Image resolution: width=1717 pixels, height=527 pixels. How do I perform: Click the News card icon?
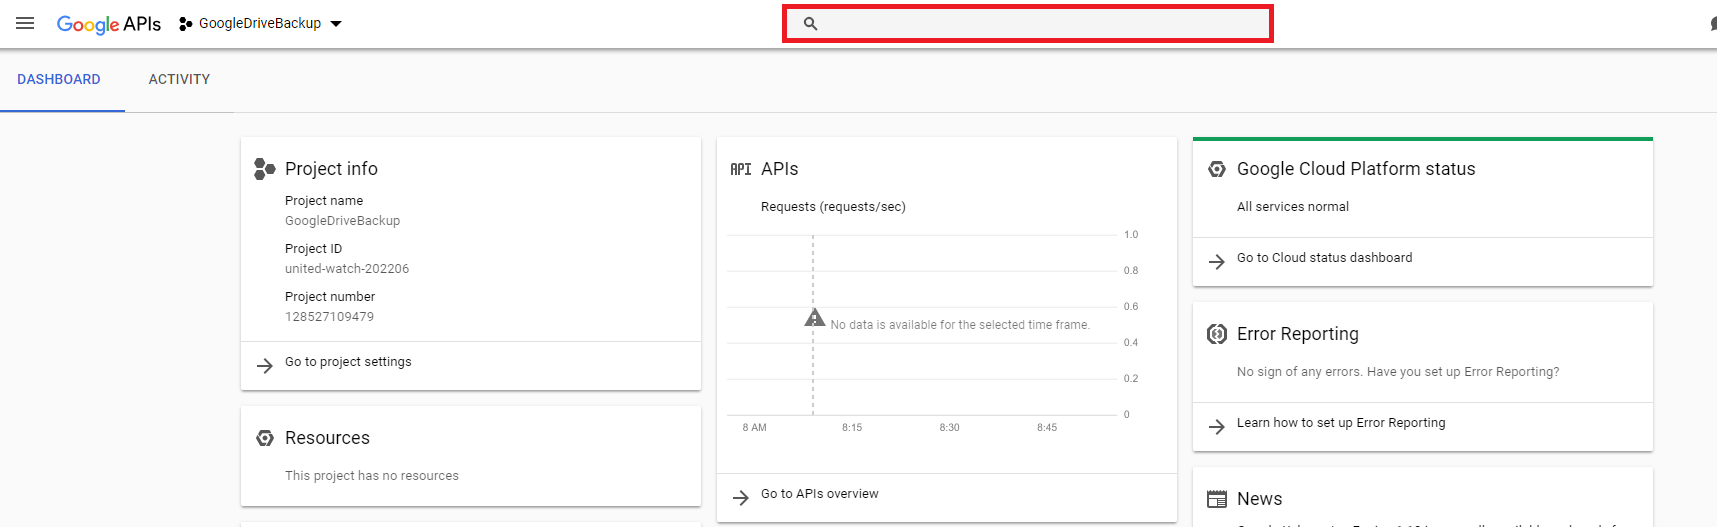point(1217,499)
